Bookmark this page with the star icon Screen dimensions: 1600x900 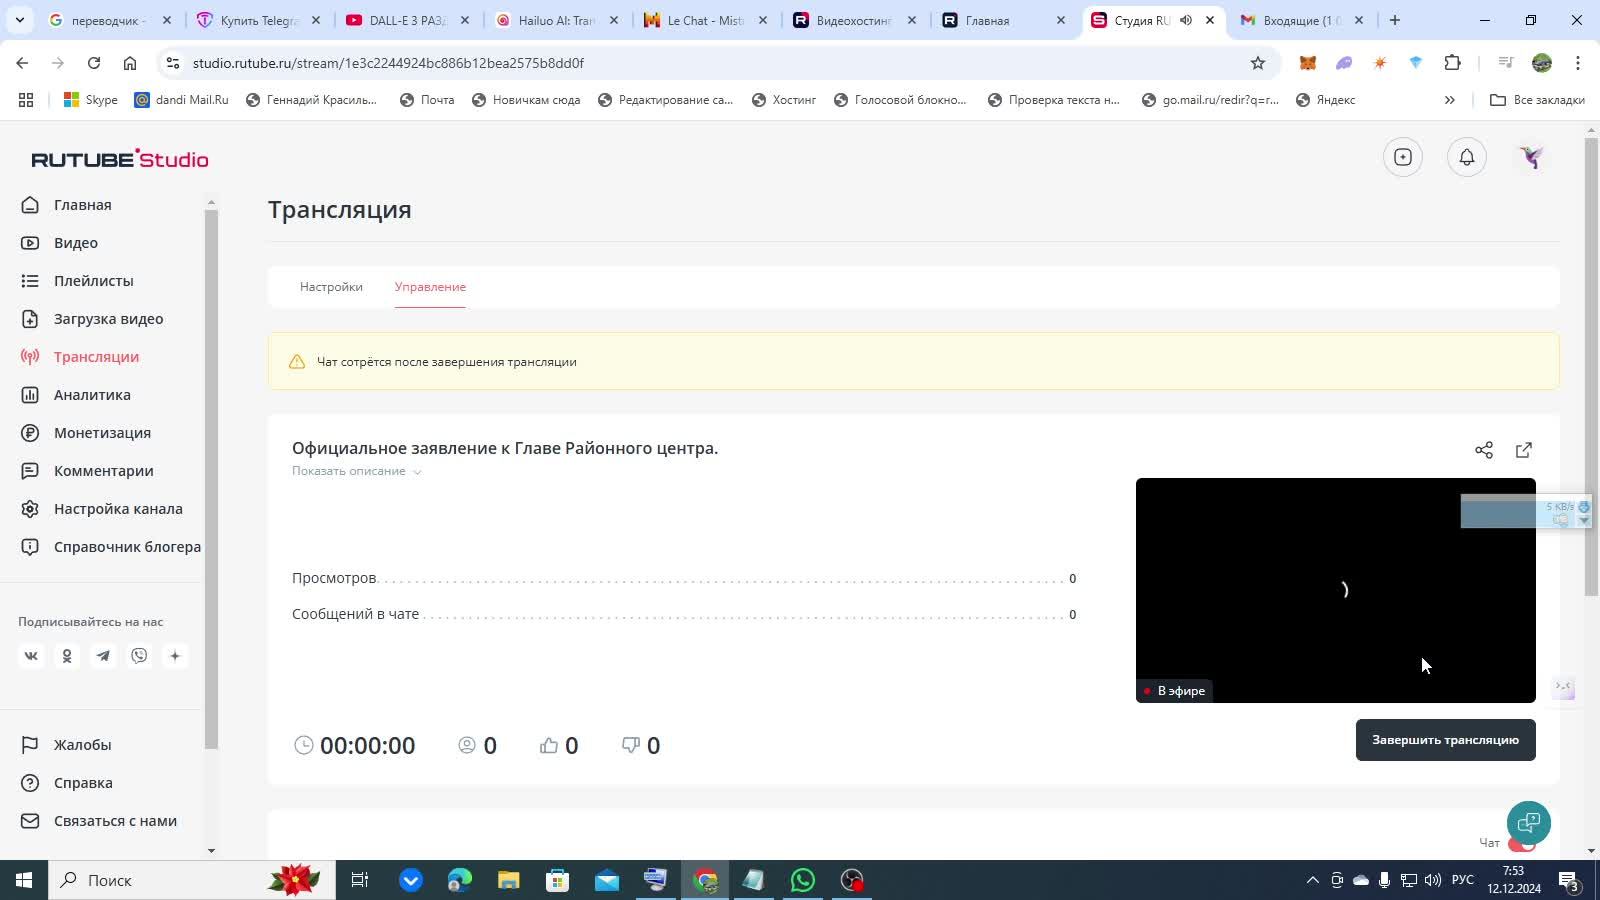click(x=1258, y=63)
